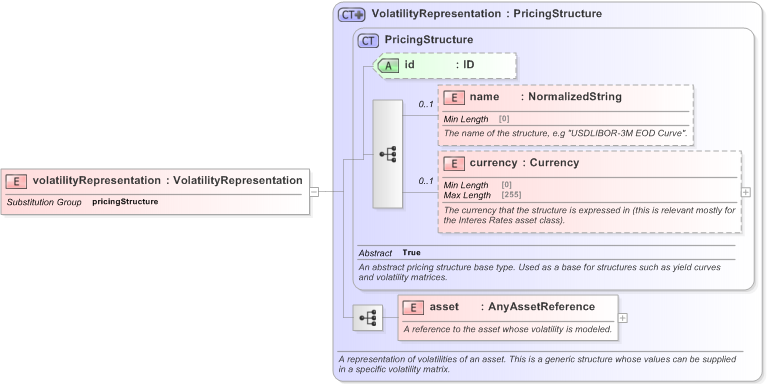Select the 'id : ID' attribute label
The width and height of the screenshot is (767, 384).
tap(439, 65)
